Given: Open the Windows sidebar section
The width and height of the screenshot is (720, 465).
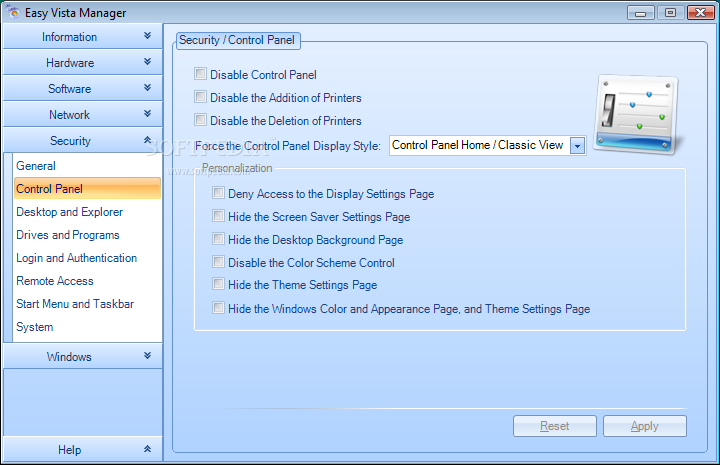Looking at the screenshot, I should pos(83,356).
